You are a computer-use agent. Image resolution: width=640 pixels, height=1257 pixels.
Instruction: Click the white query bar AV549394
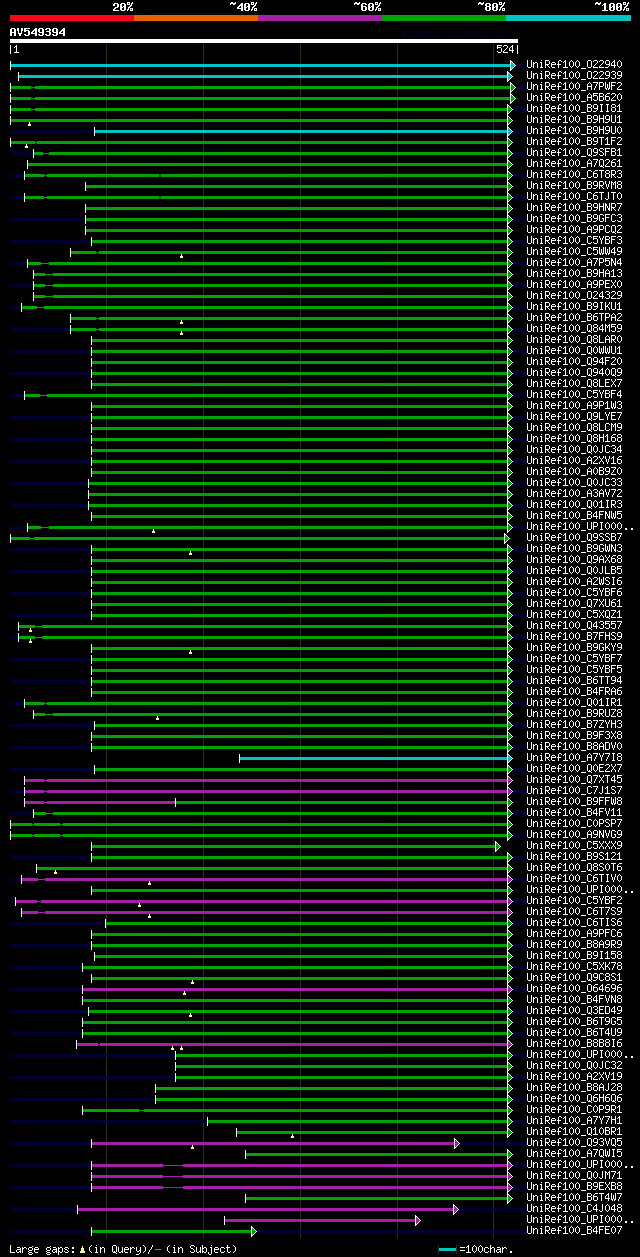pyautogui.click(x=264, y=41)
